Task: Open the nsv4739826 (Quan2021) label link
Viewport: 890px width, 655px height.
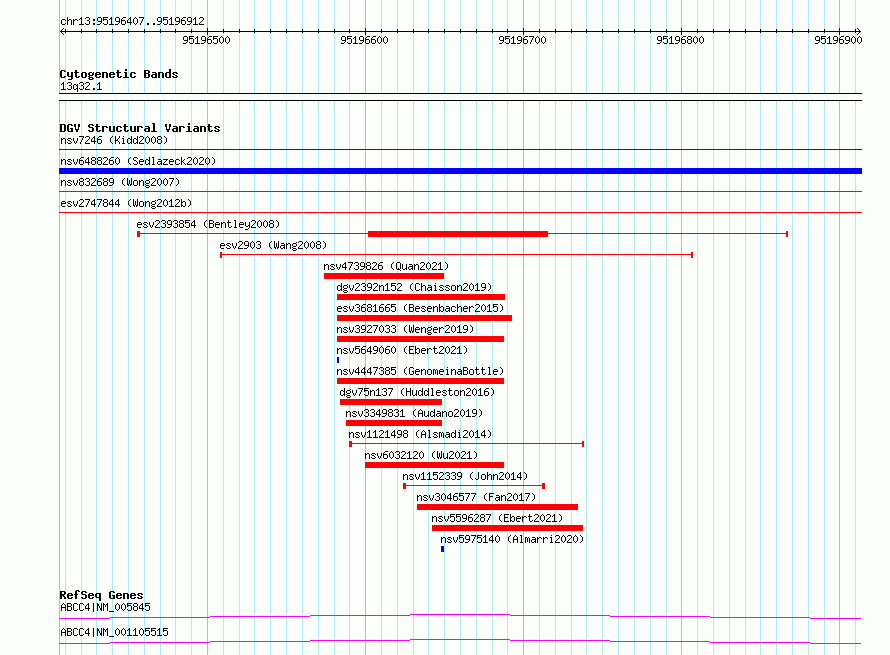Action: click(386, 266)
